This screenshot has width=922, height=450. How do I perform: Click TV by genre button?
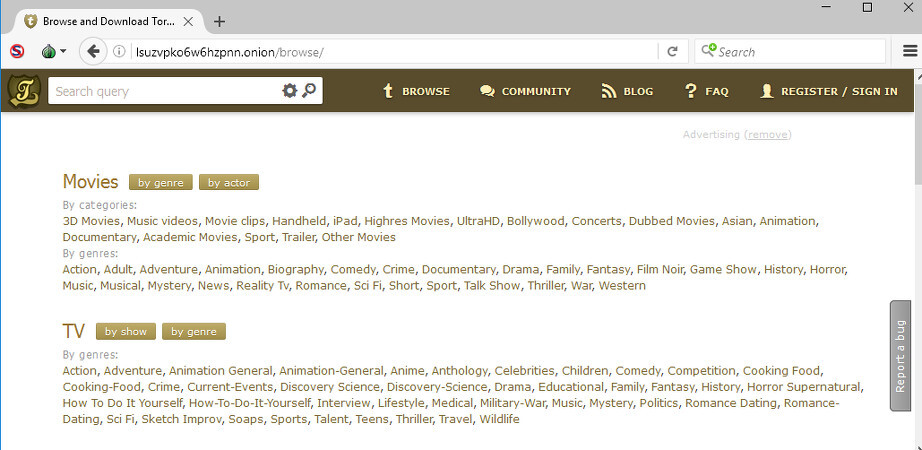point(194,331)
